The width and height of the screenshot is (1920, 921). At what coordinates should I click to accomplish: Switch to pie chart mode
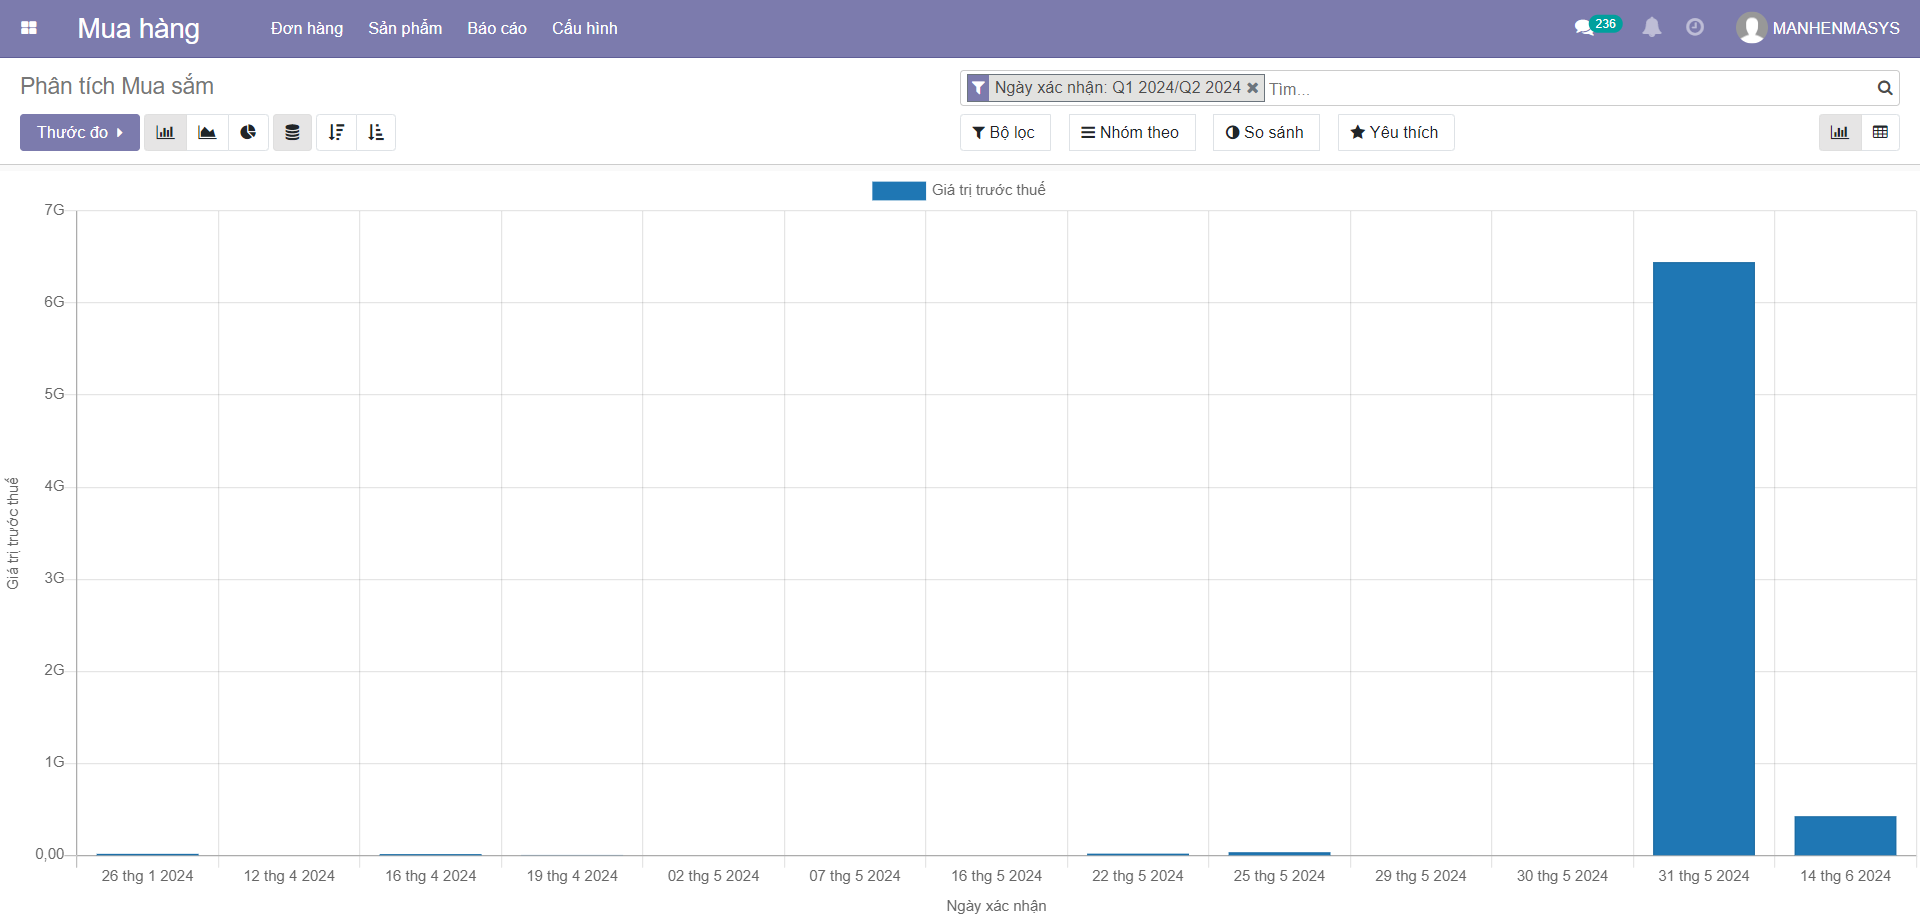pos(248,132)
